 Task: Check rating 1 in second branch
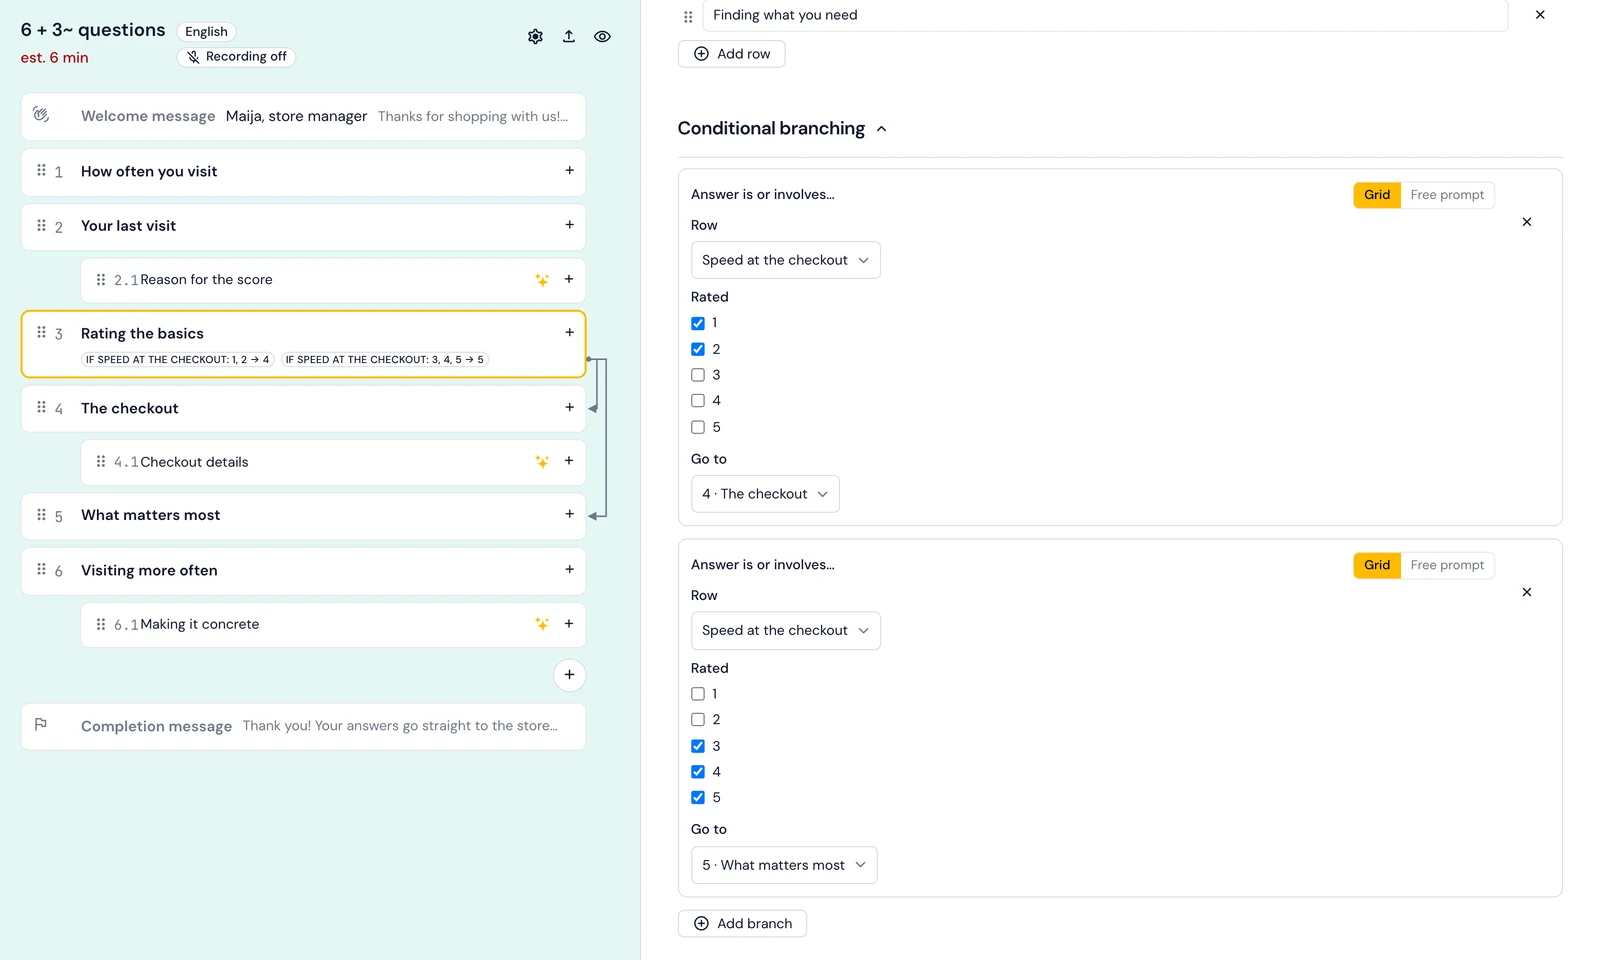698,694
